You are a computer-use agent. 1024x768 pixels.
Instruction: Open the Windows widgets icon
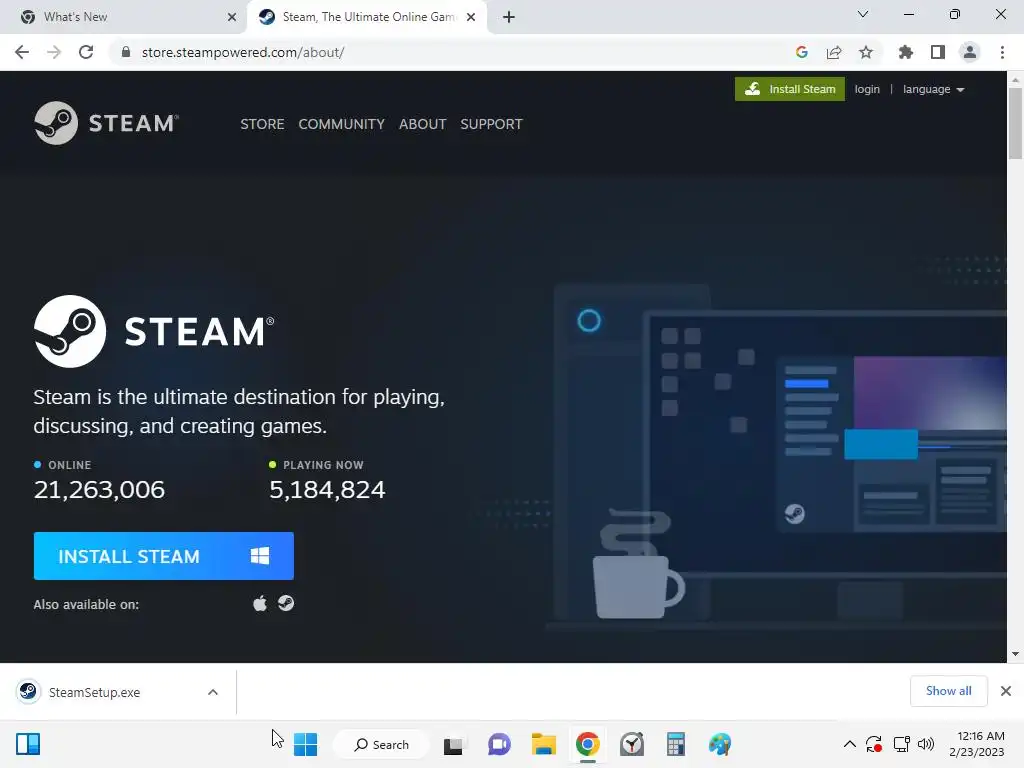[x=28, y=744]
